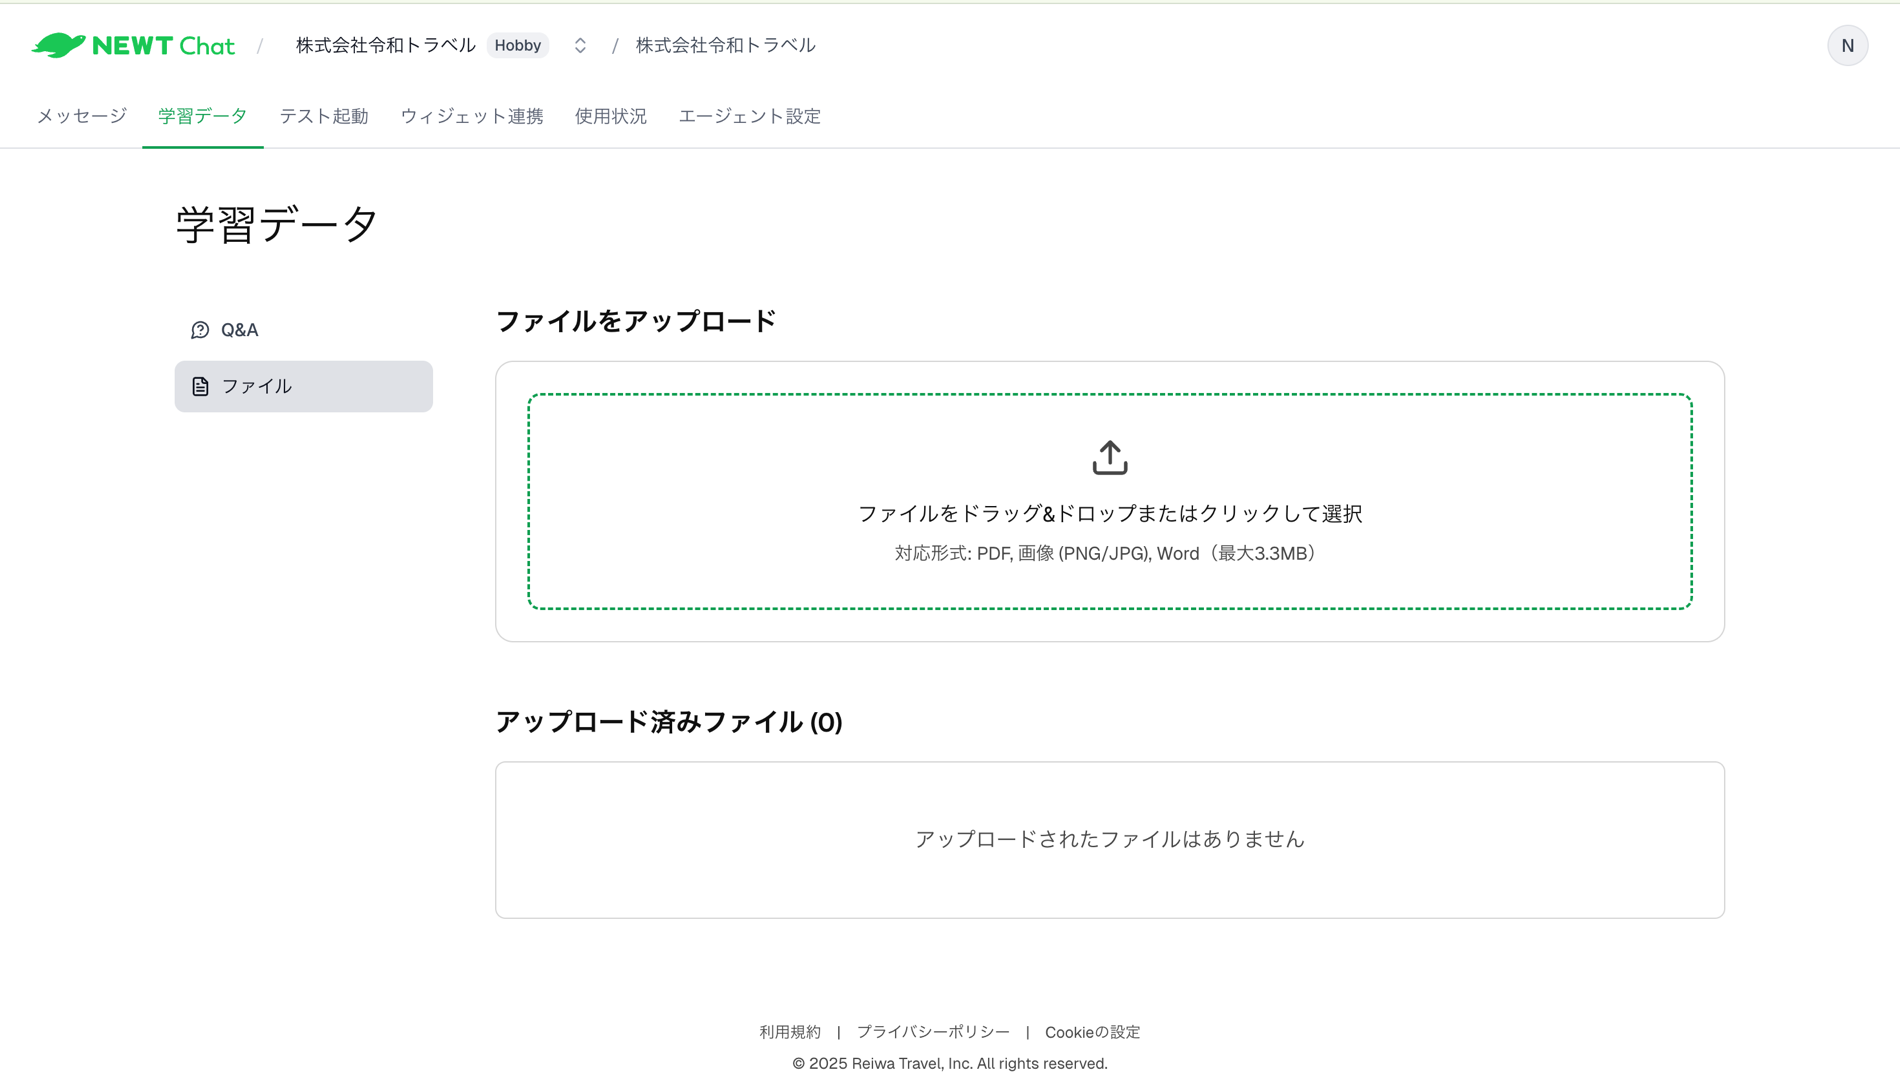Open Cookieの設定
The height and width of the screenshot is (1078, 1900).
click(x=1092, y=1032)
